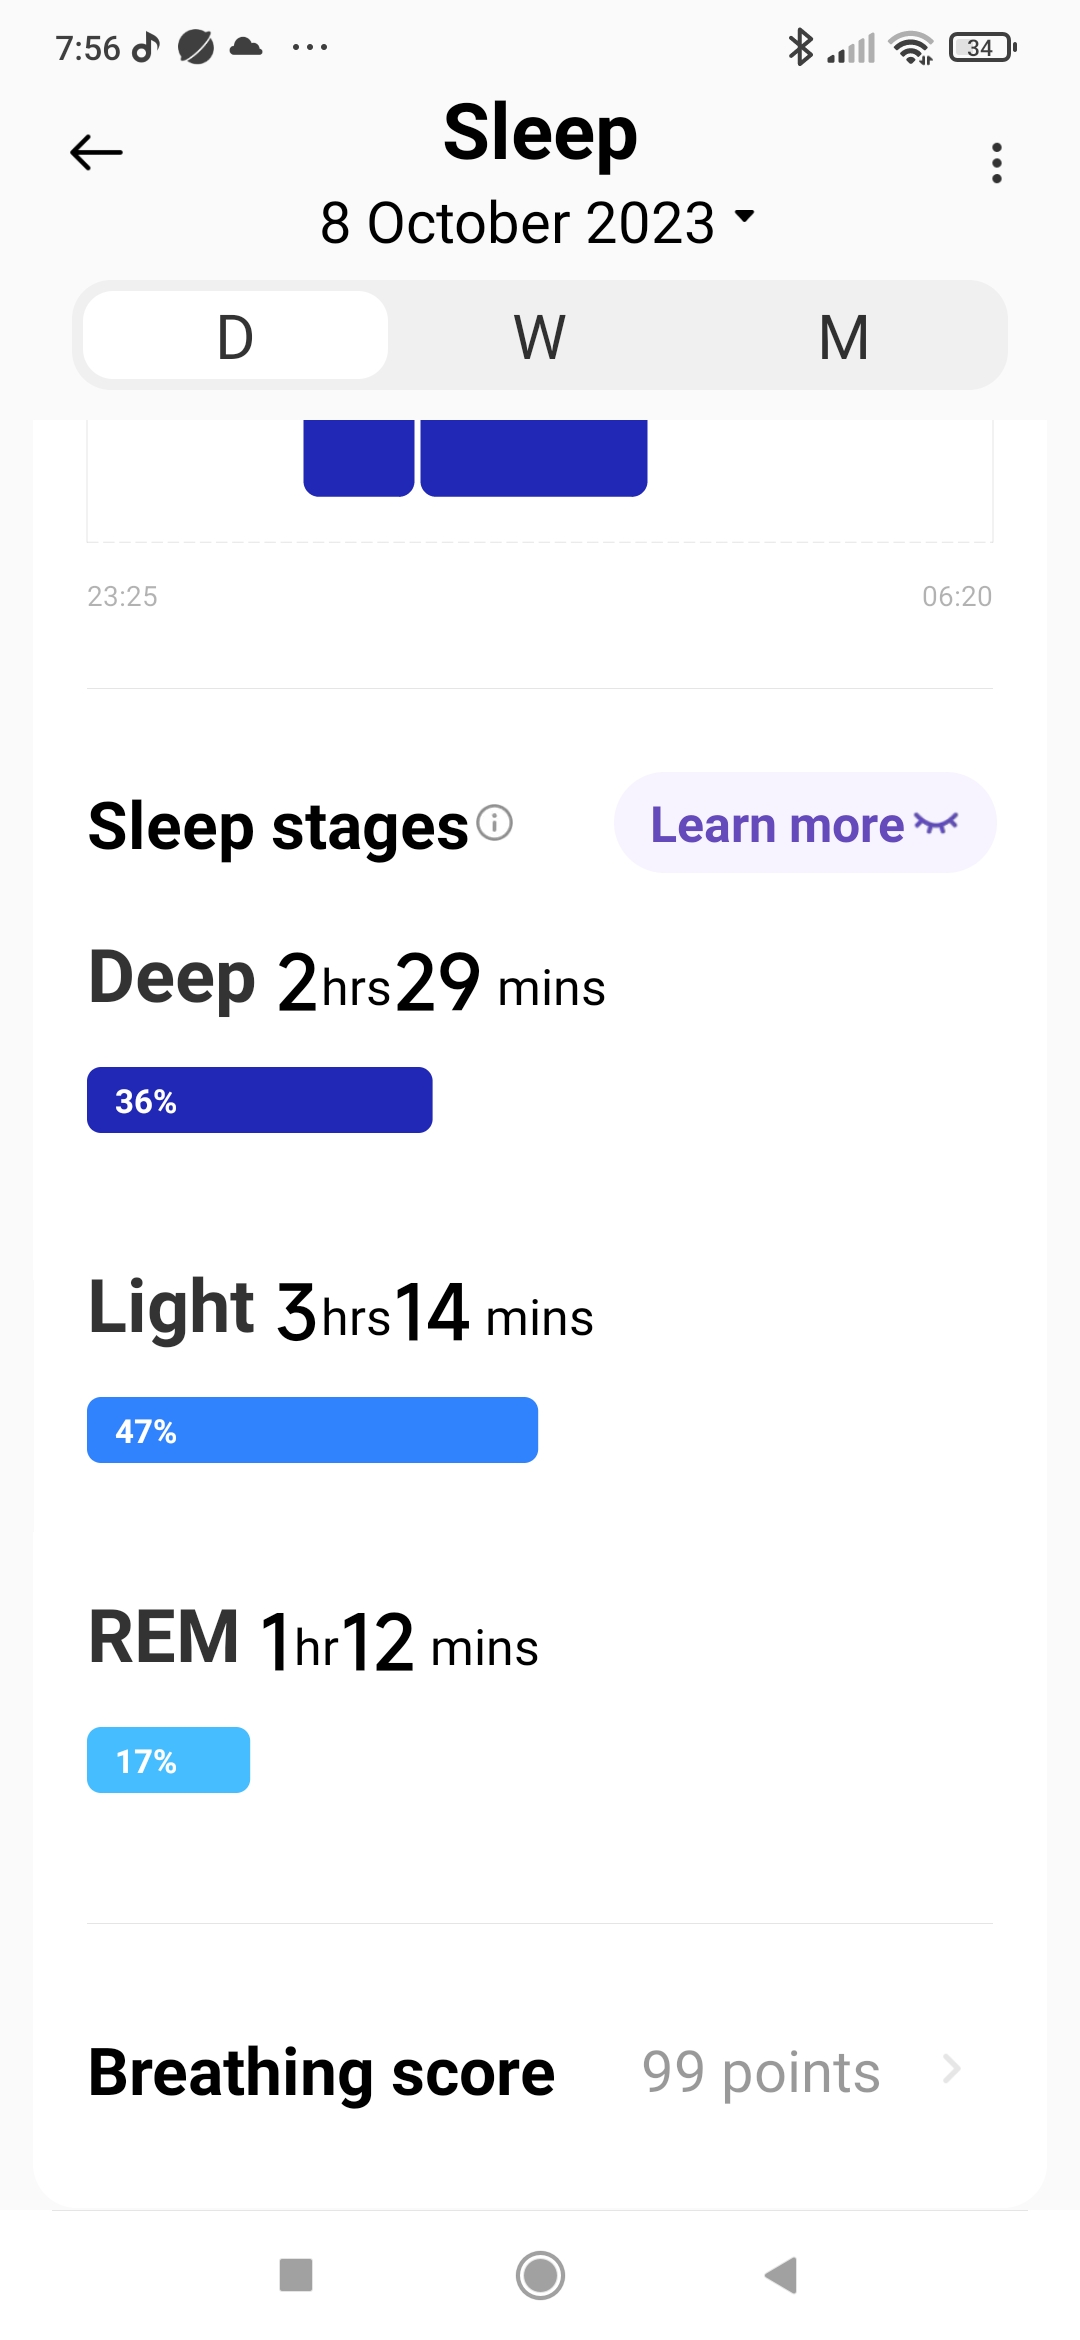1080x2340 pixels.
Task: Tap the Wi-Fi status icon
Action: pos(911,47)
